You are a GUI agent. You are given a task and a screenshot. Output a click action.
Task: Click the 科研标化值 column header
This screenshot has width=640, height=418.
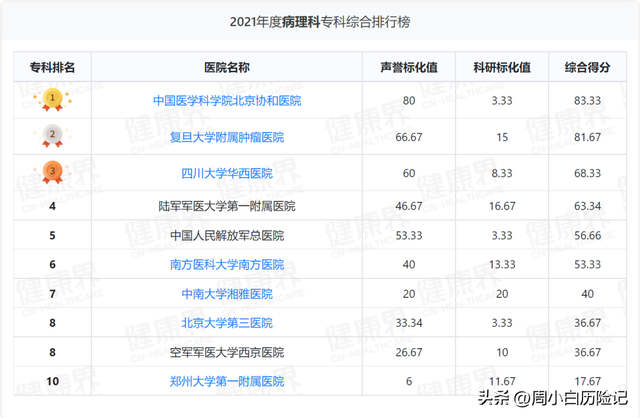502,67
